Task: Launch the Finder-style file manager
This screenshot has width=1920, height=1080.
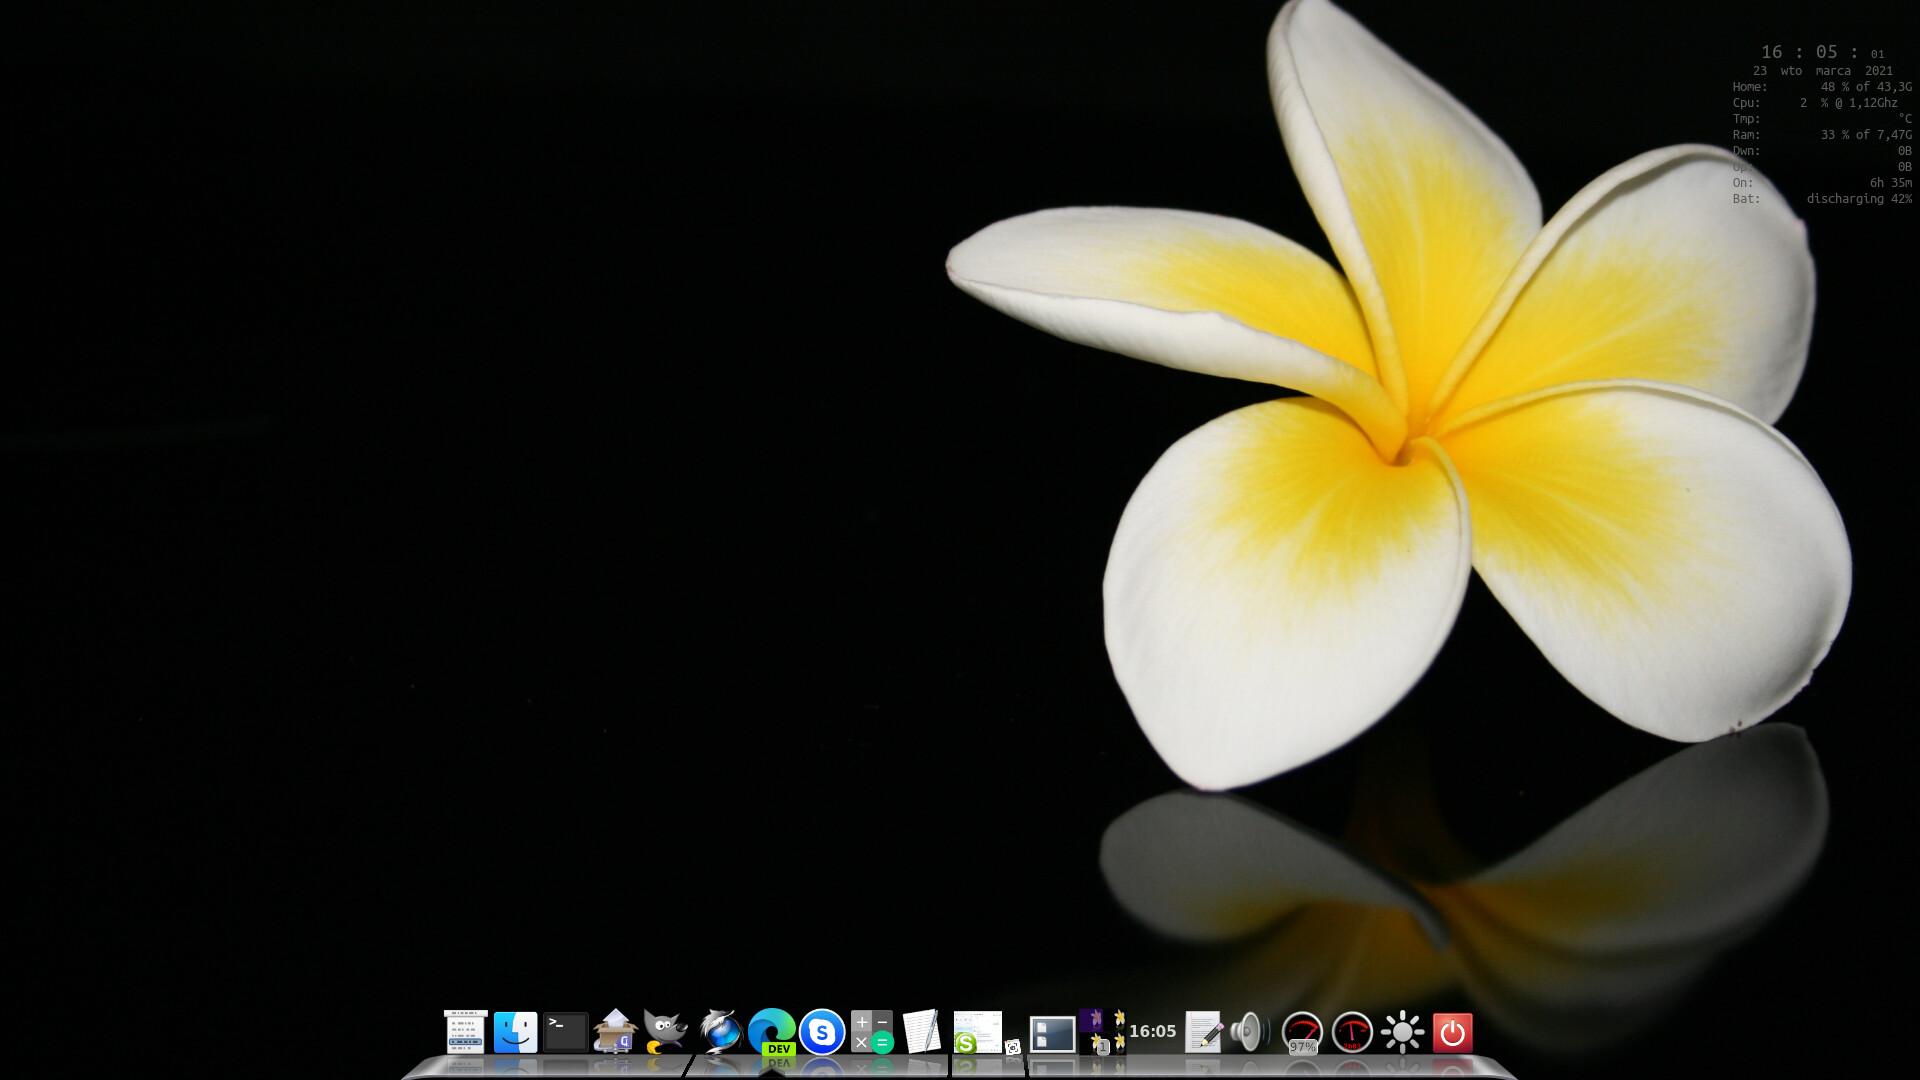Action: click(x=515, y=1032)
